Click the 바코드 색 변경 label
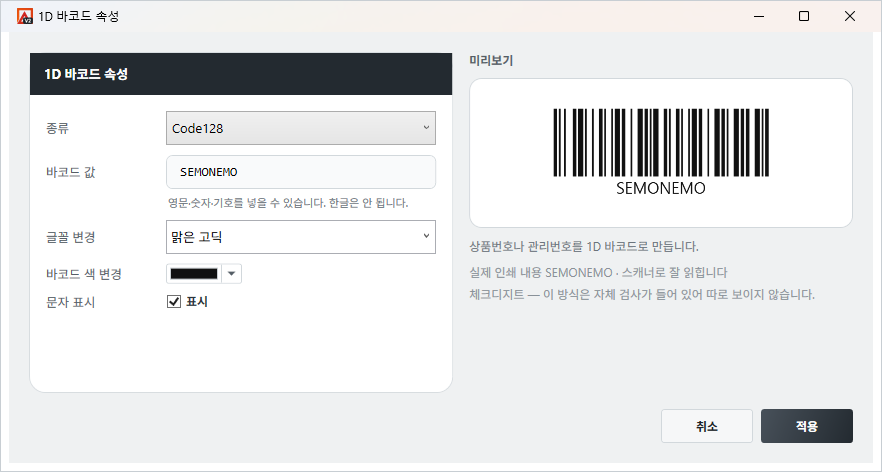Viewport: 882px width, 472px height. click(84, 275)
